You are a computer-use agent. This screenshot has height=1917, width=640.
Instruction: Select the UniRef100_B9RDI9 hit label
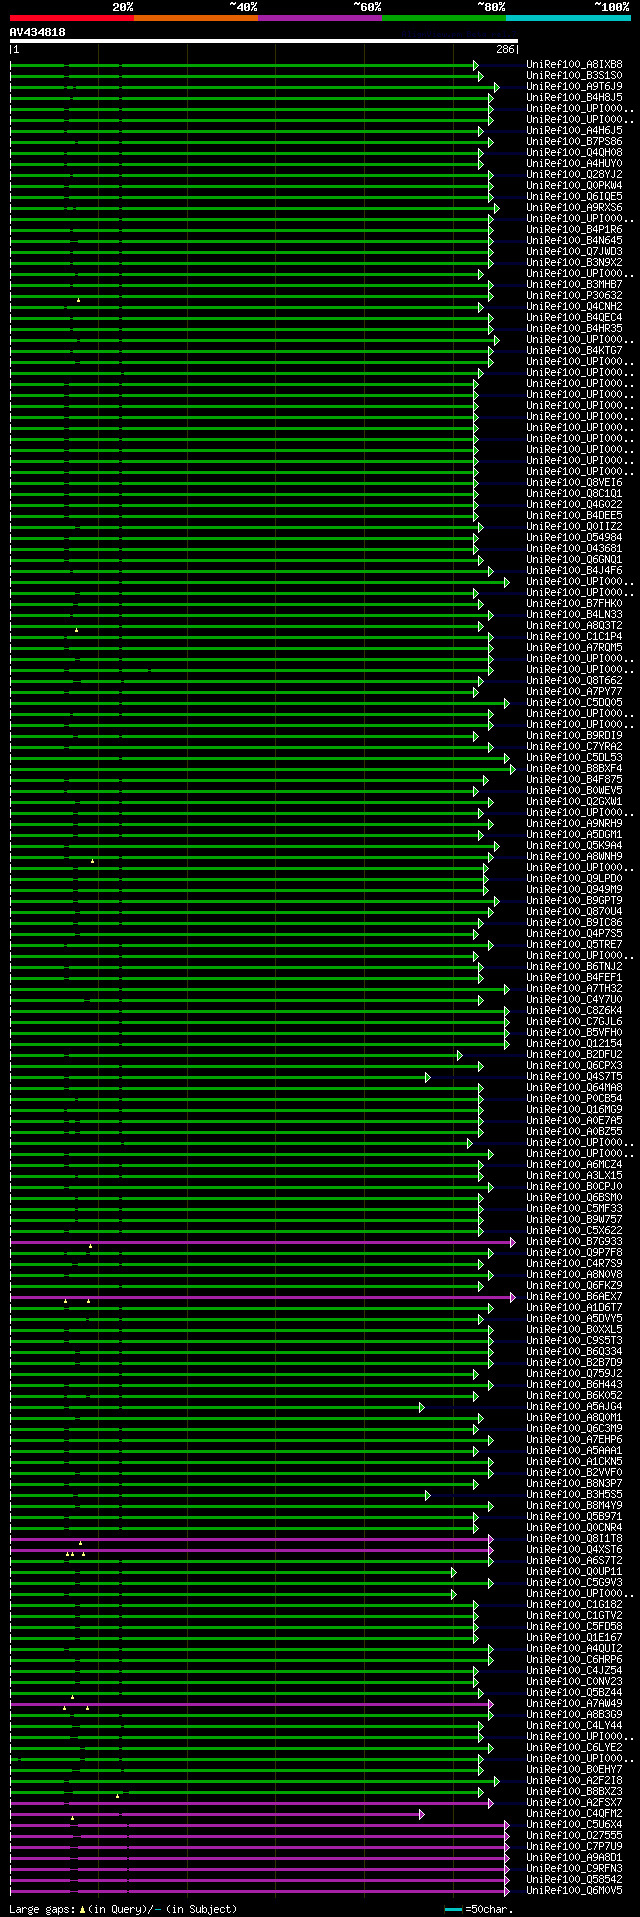[574, 736]
